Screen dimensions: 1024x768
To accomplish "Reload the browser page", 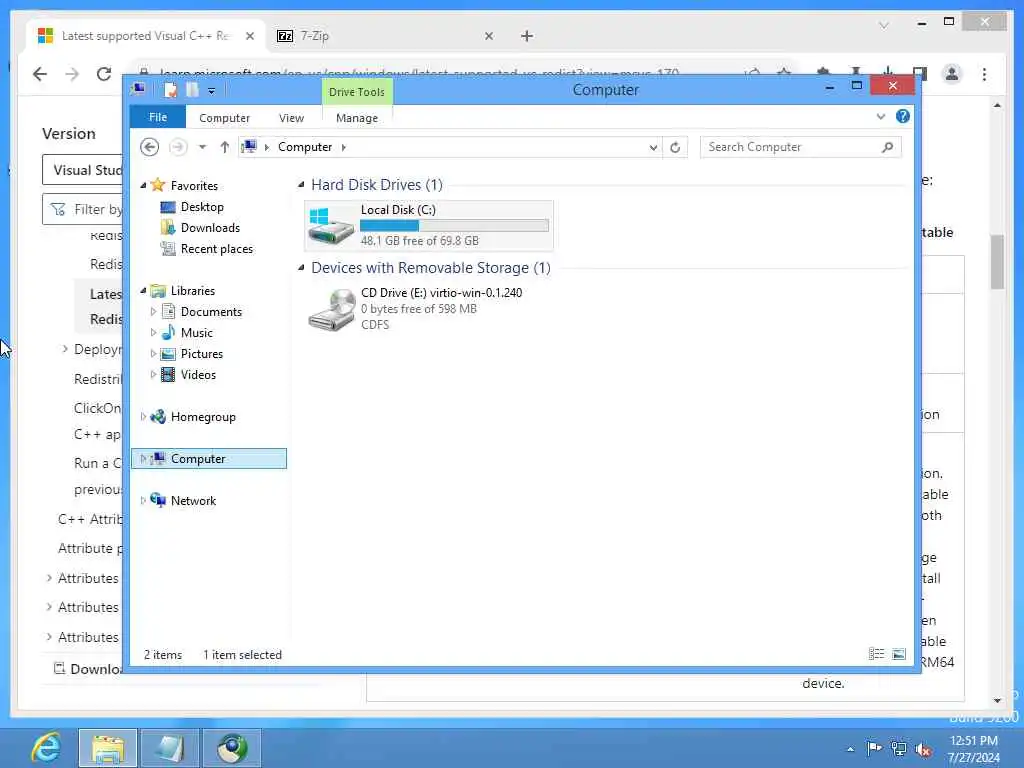I will pyautogui.click(x=104, y=74).
